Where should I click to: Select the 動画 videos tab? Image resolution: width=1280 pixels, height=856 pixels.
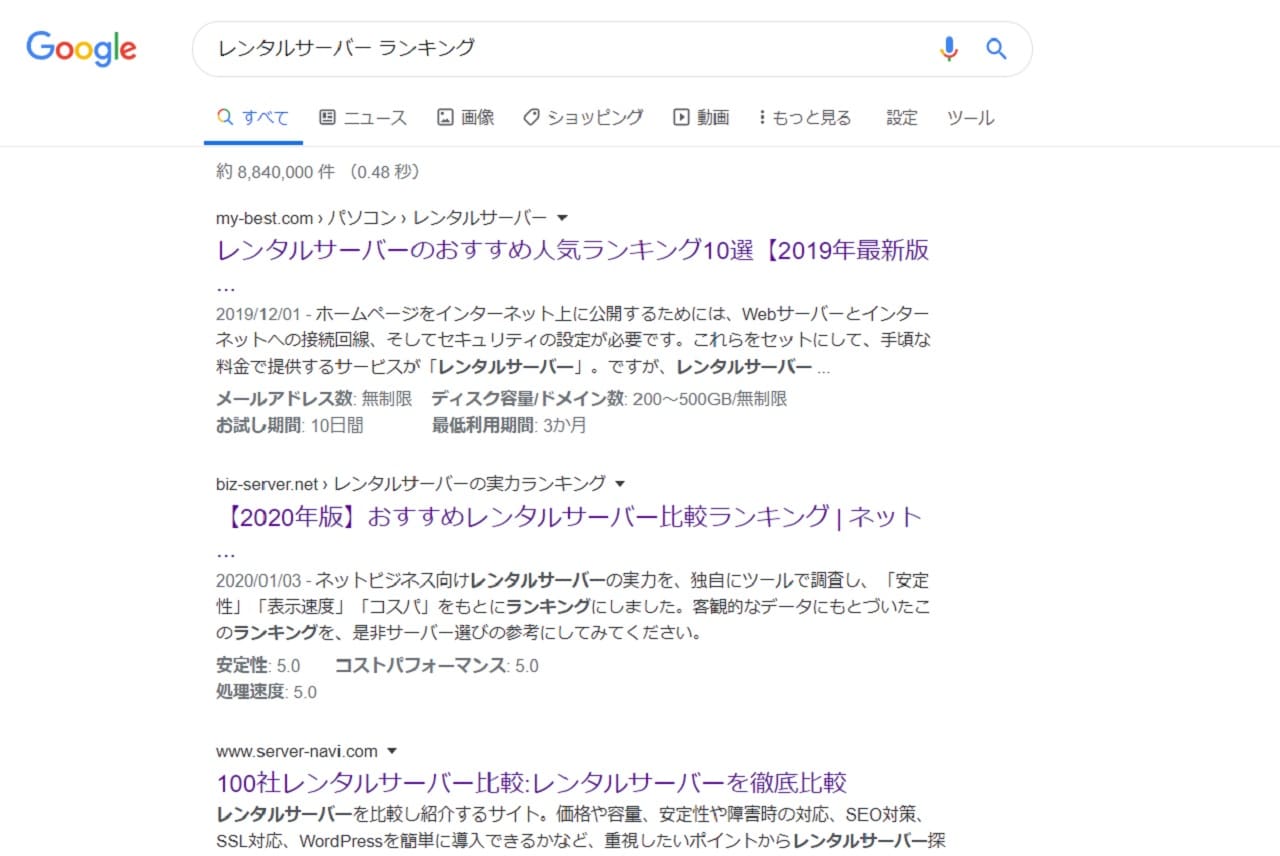point(701,118)
